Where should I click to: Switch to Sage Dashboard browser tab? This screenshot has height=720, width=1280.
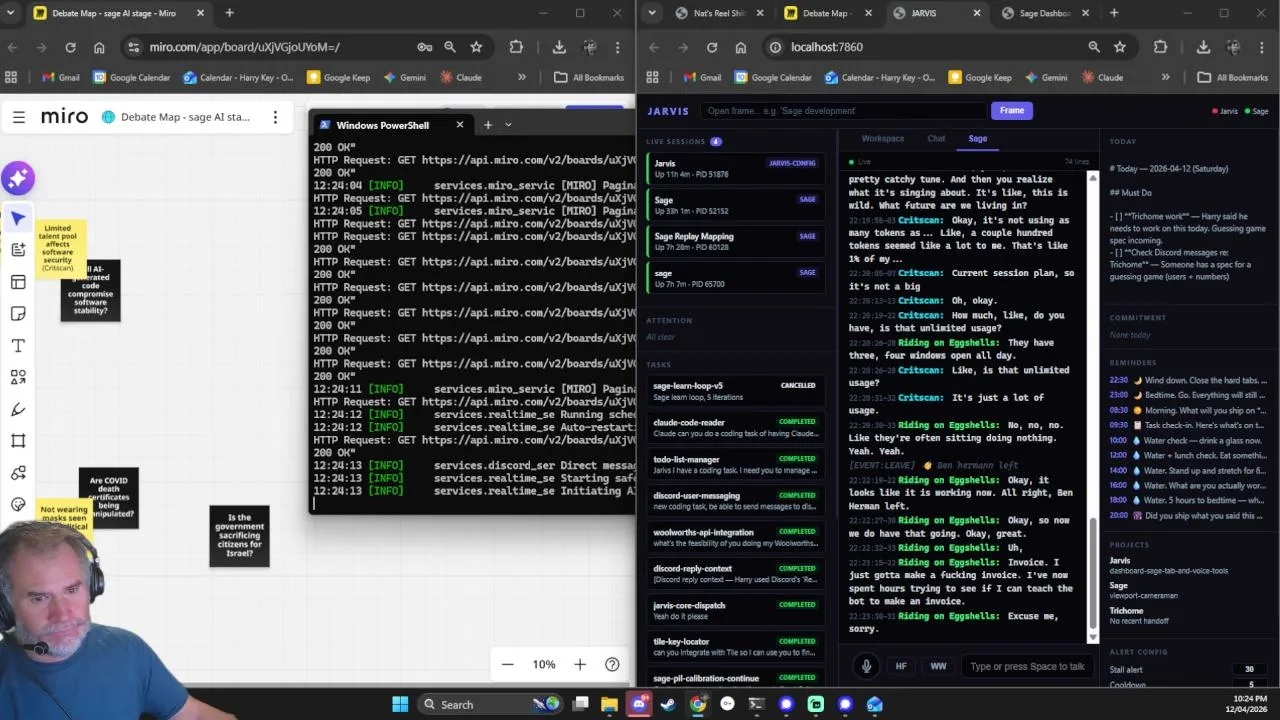[x=1045, y=13]
